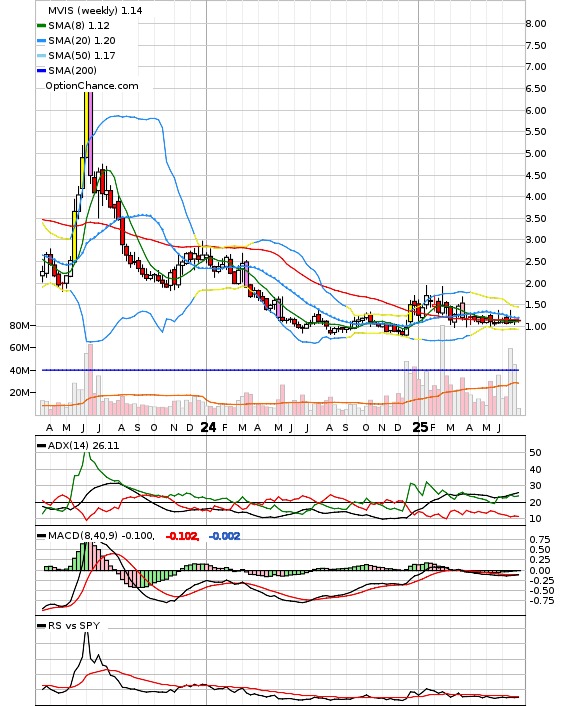Click the blue SMA(20) legend color marker

pyautogui.click(x=41, y=41)
